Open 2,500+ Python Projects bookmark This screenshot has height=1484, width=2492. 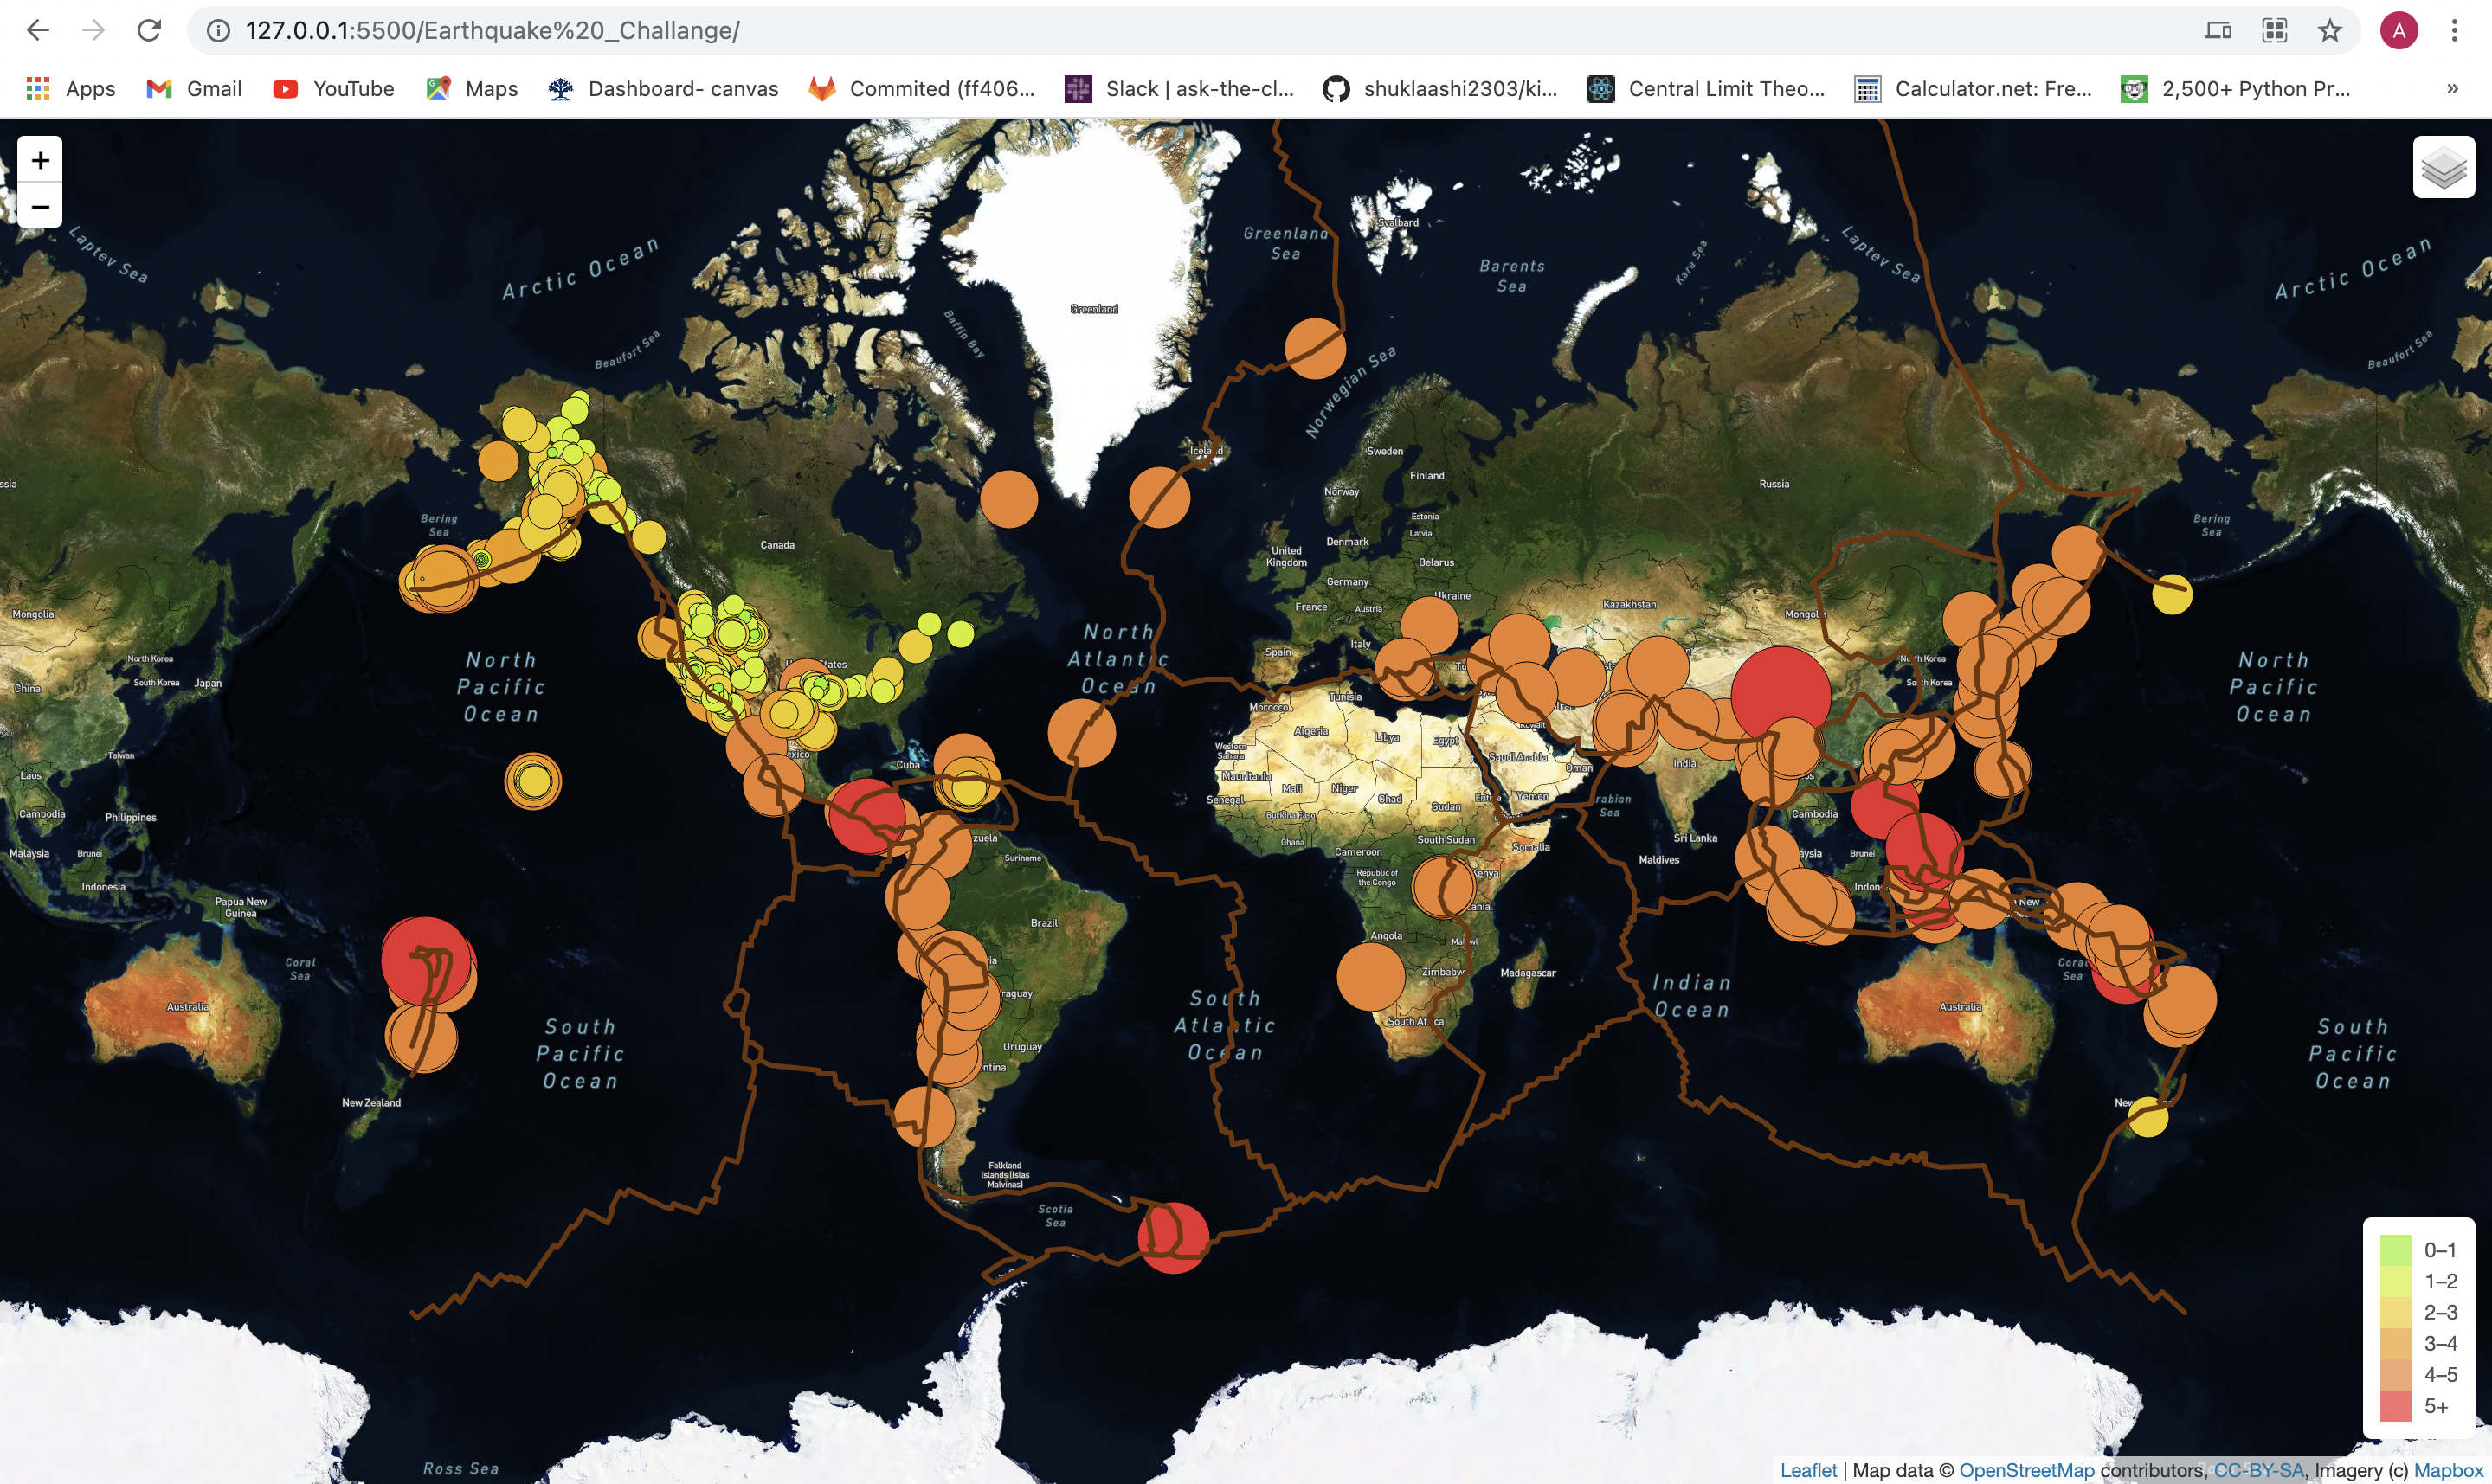[x=2236, y=89]
